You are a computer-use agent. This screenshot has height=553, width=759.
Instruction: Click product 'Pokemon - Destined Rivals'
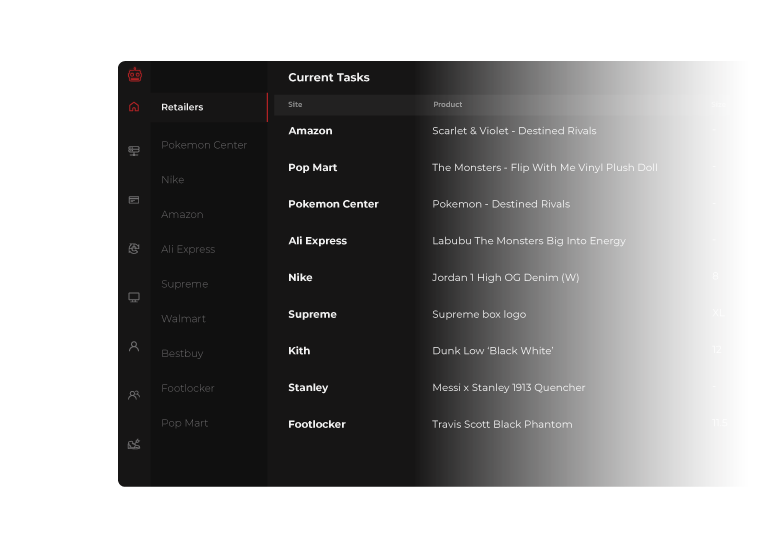pyautogui.click(x=501, y=204)
